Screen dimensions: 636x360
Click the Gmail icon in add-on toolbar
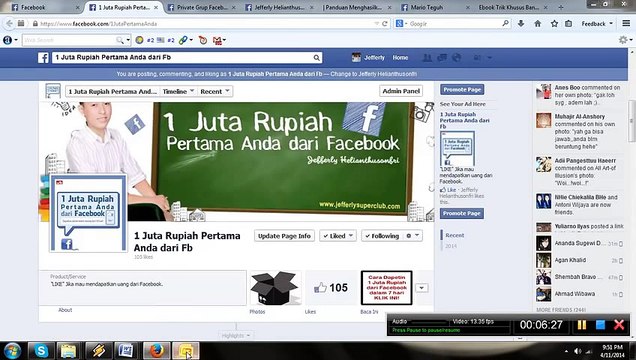pos(218,40)
